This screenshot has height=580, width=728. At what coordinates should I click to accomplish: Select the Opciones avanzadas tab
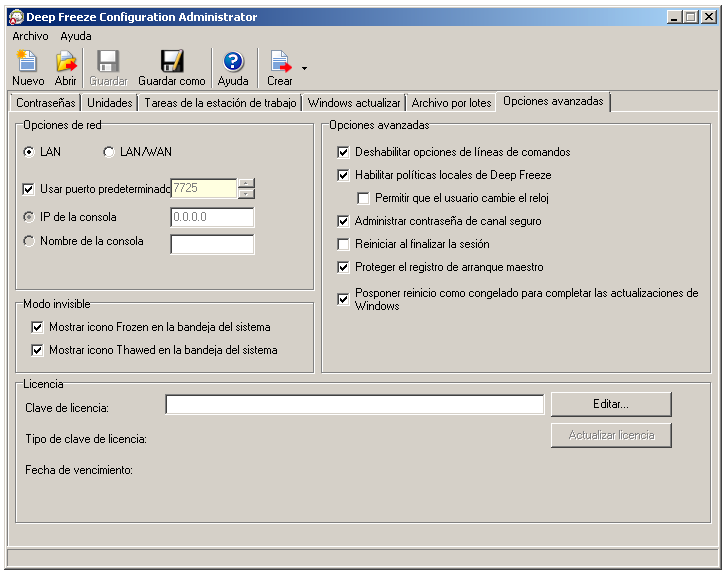(x=553, y=101)
